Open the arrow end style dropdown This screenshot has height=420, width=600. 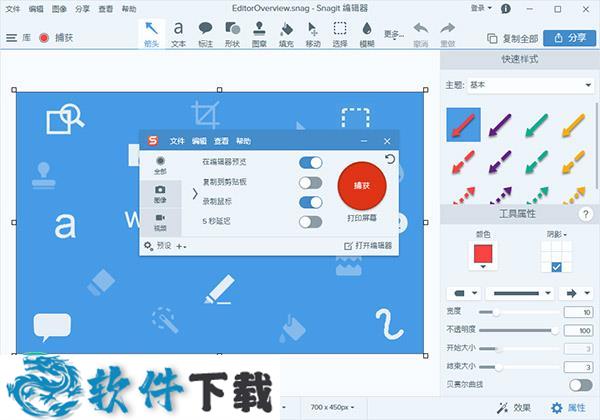(577, 293)
